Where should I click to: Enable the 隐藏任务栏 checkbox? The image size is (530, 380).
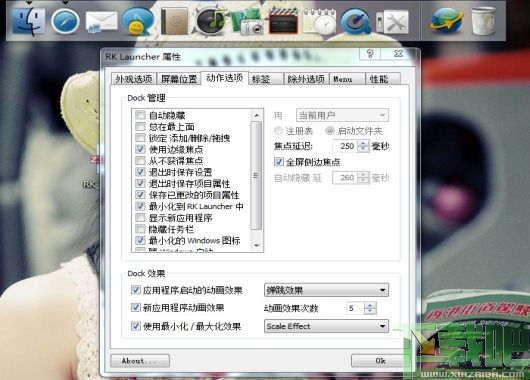click(x=140, y=229)
